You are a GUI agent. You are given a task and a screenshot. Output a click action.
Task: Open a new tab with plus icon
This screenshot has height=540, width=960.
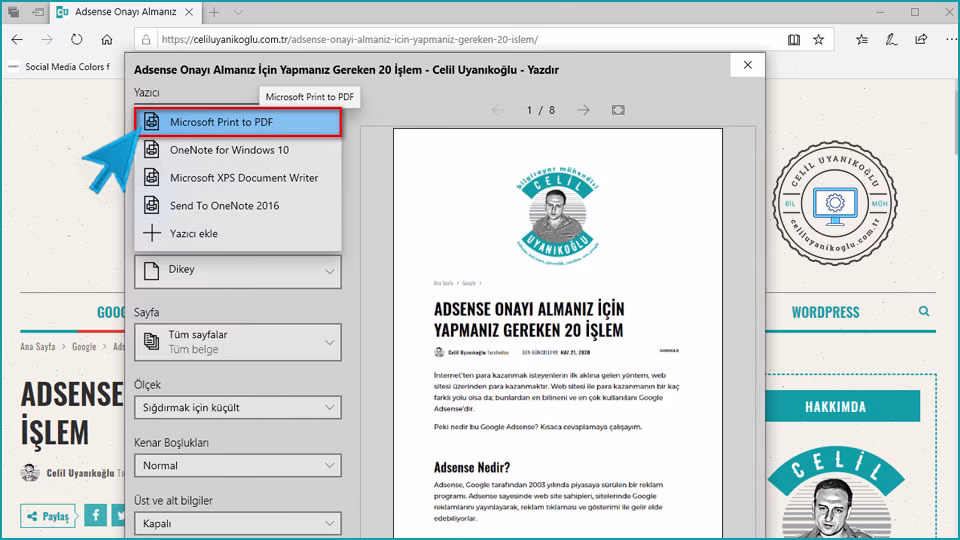coord(214,12)
